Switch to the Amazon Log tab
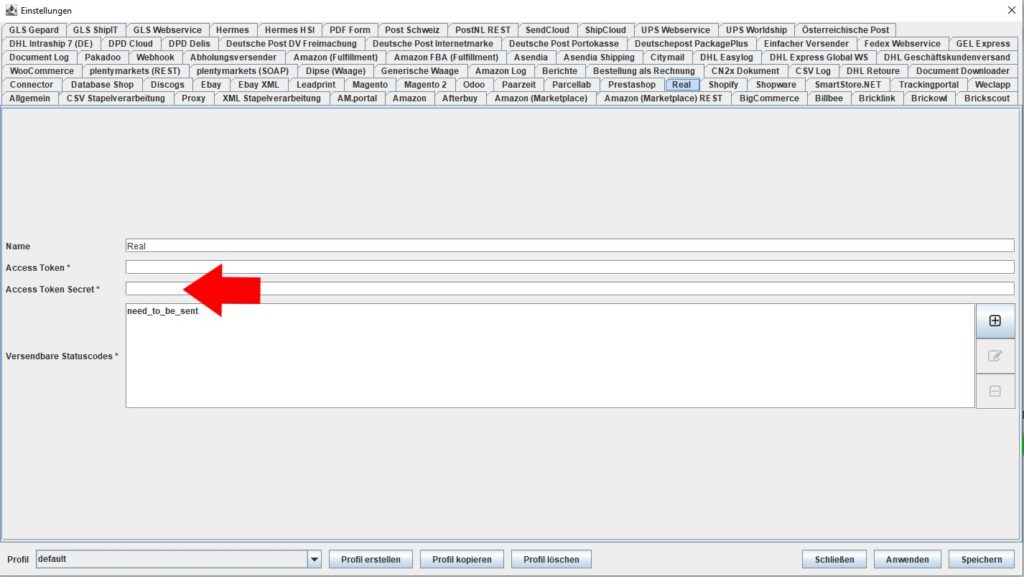 point(500,70)
